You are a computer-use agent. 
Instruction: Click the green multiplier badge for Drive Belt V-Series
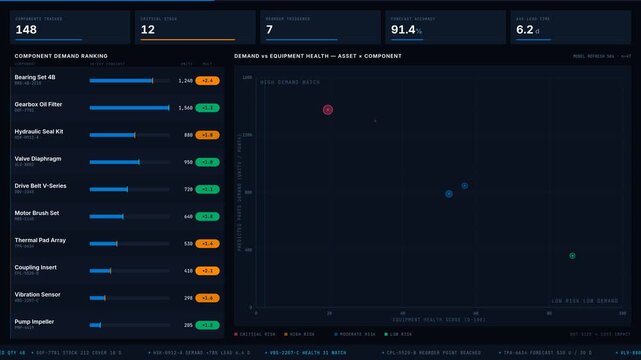pyautogui.click(x=207, y=190)
